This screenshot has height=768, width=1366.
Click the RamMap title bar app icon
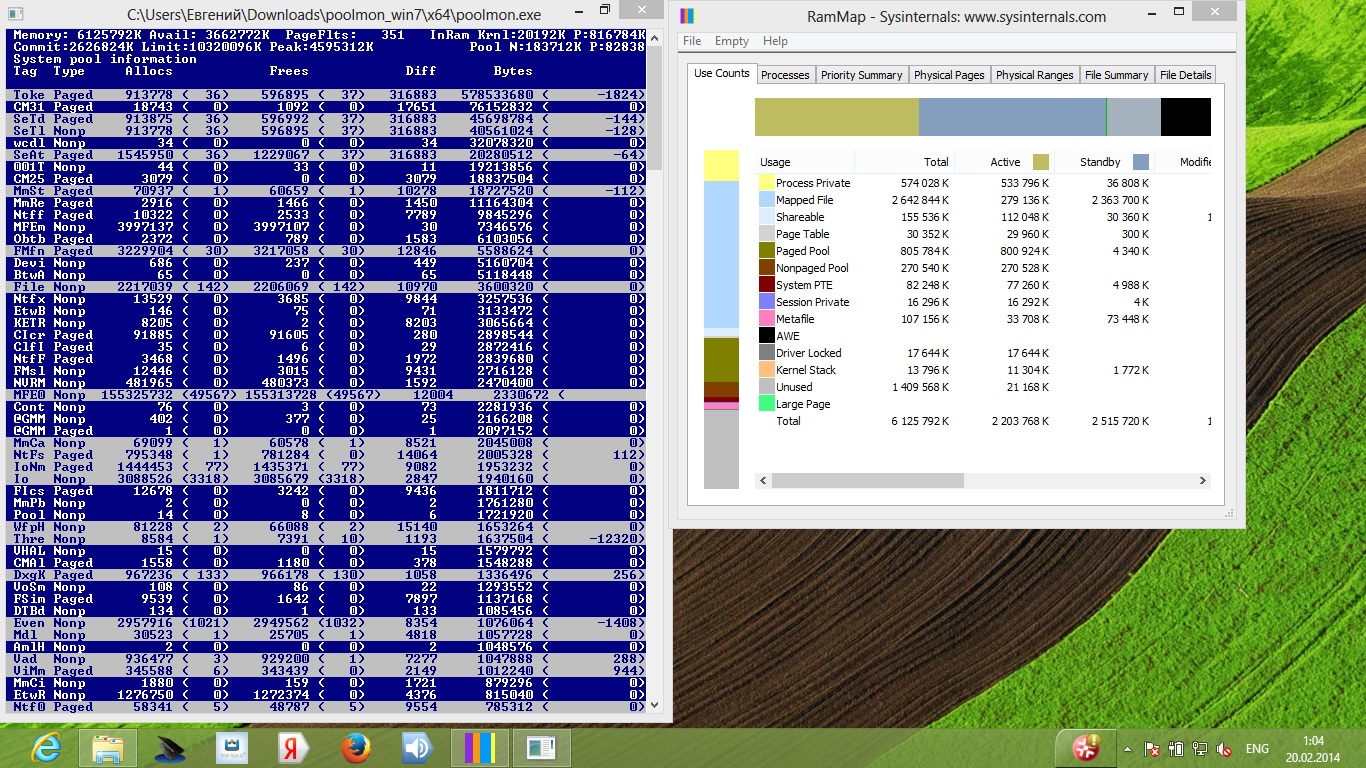pyautogui.click(x=686, y=16)
